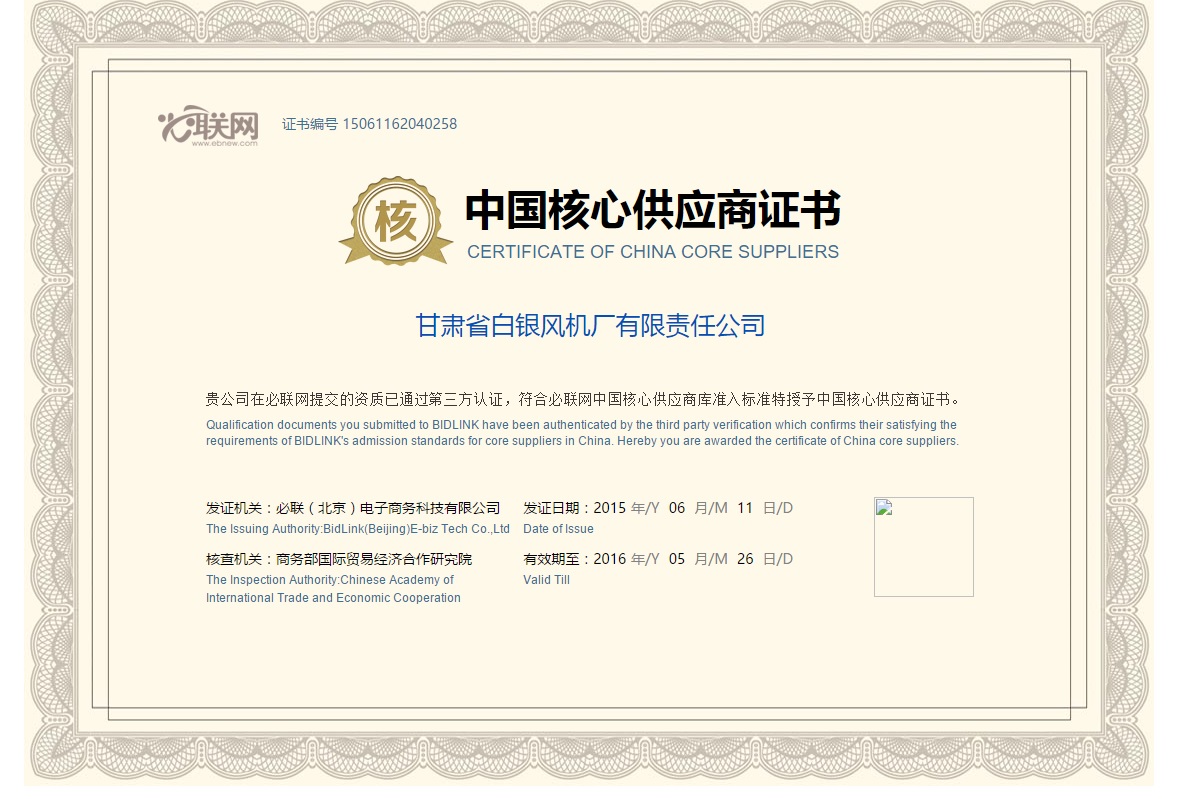Screen dimensions: 1183x799
Task: Click the gold 核 medal badge
Action: pyautogui.click(x=395, y=221)
